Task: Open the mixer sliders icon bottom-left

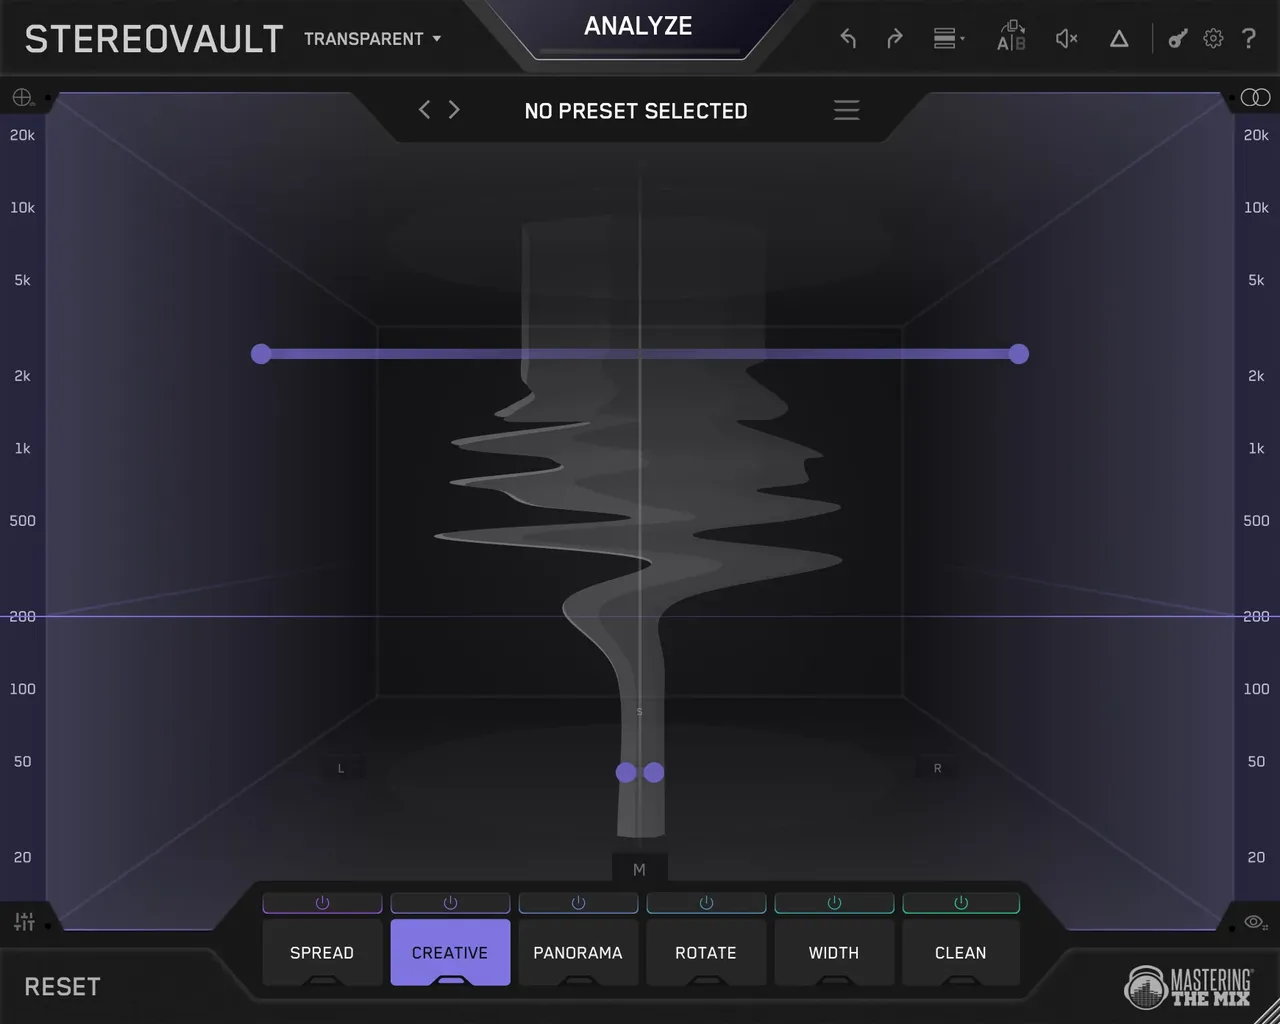Action: coord(24,922)
